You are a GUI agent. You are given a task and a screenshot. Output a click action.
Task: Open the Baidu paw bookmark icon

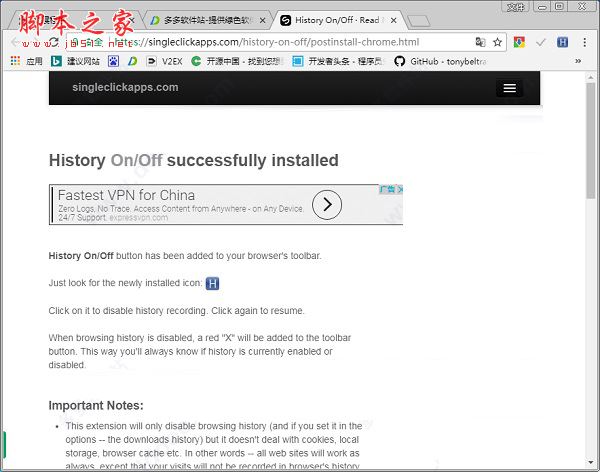pyautogui.click(x=113, y=61)
